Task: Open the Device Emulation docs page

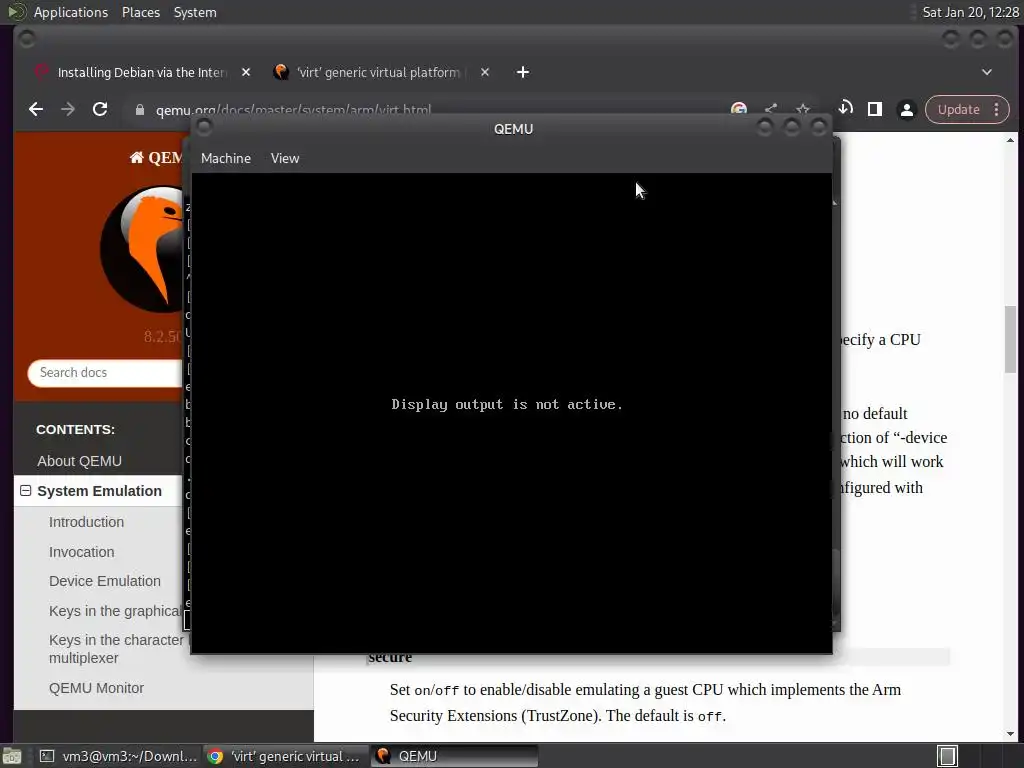Action: click(x=104, y=581)
